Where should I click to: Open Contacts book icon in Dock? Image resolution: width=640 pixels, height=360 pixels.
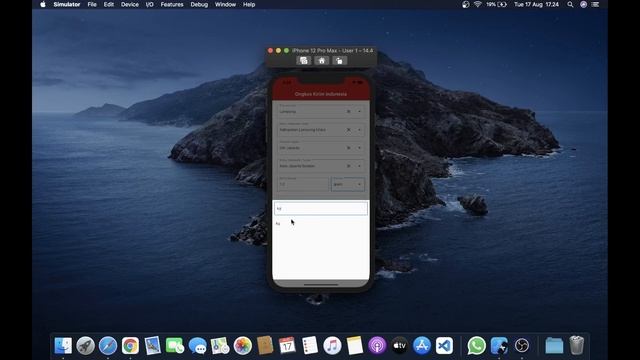coord(265,346)
